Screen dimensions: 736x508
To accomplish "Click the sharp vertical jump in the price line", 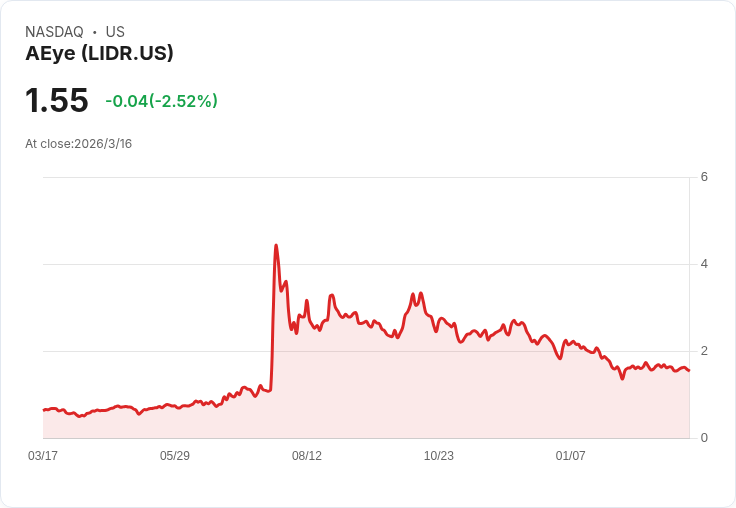I will pos(272,320).
